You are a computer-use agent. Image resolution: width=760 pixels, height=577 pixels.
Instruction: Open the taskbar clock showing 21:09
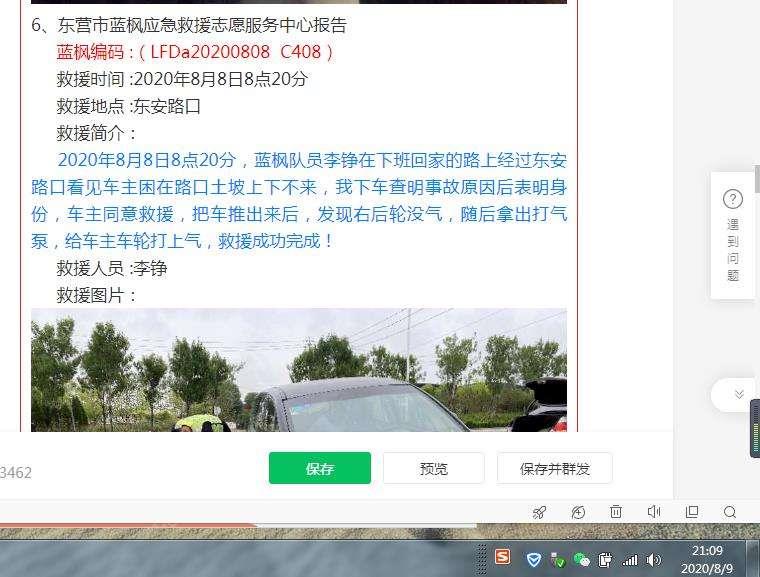coord(707,559)
